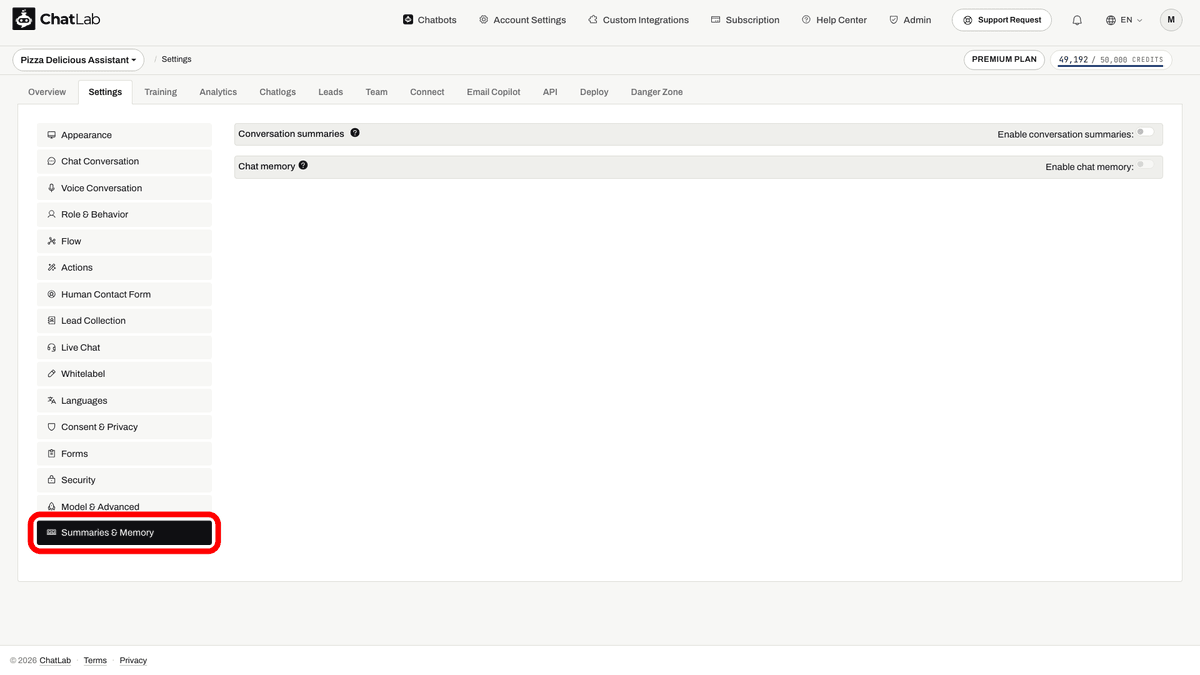Click the Lead Collection icon

pos(52,321)
